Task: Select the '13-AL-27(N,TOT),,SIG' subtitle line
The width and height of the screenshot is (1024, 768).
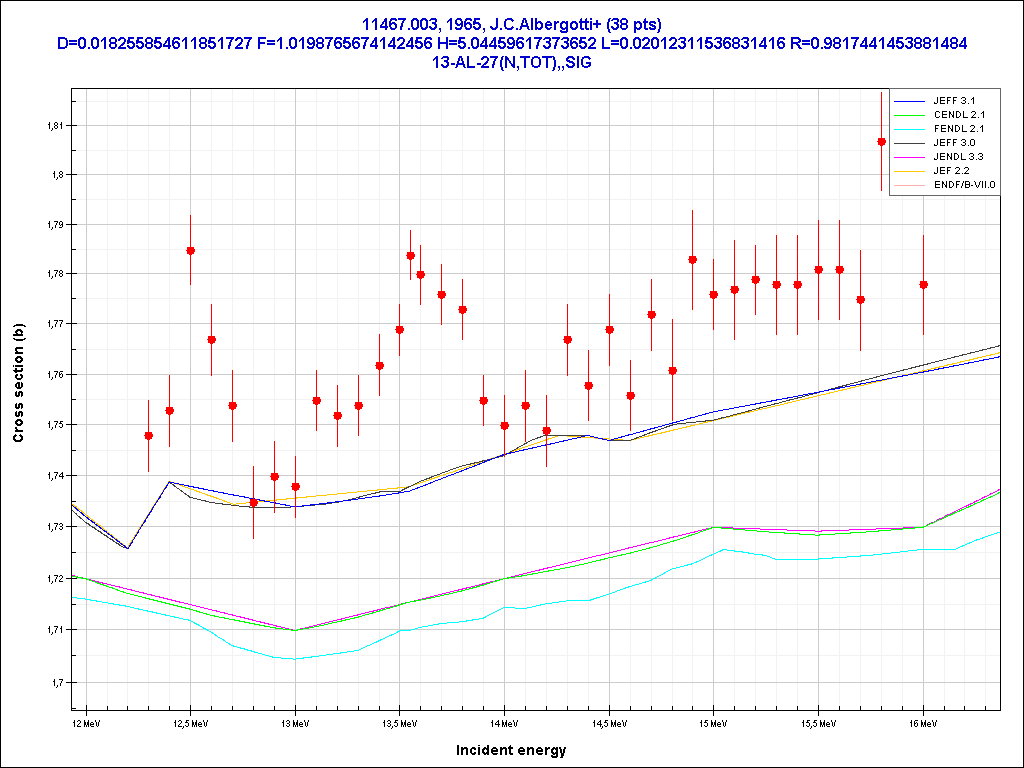Action: point(511,62)
